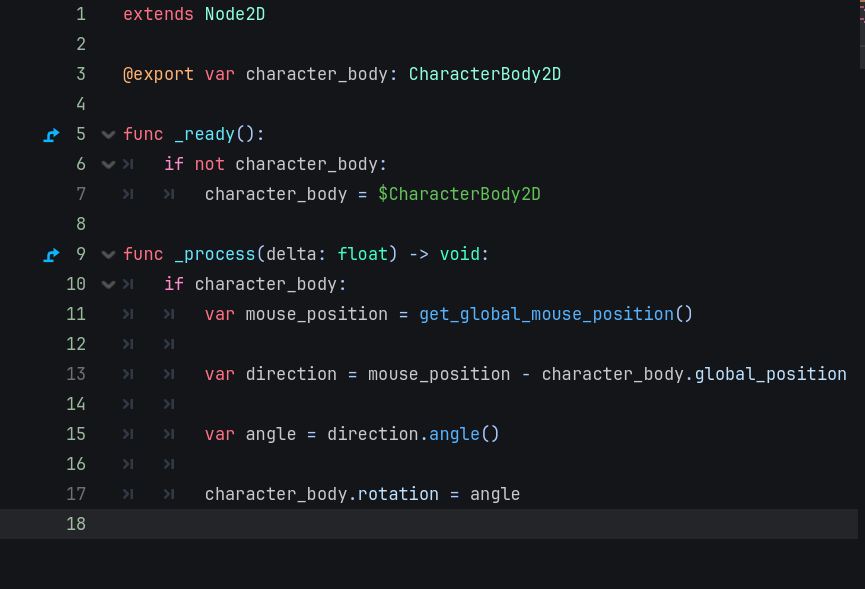Click the green $CharacterBody2D node reference
865x589 pixels.
[459, 194]
